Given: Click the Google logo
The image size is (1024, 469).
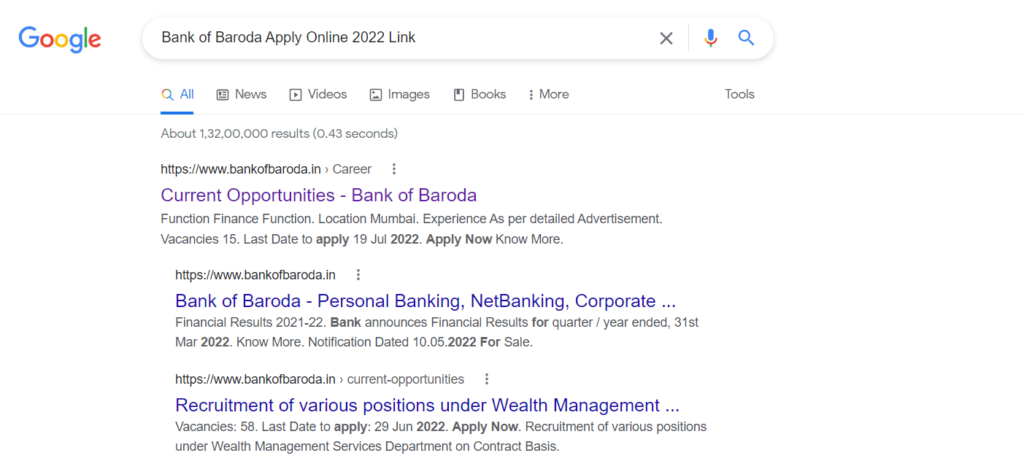Looking at the screenshot, I should click(x=59, y=39).
